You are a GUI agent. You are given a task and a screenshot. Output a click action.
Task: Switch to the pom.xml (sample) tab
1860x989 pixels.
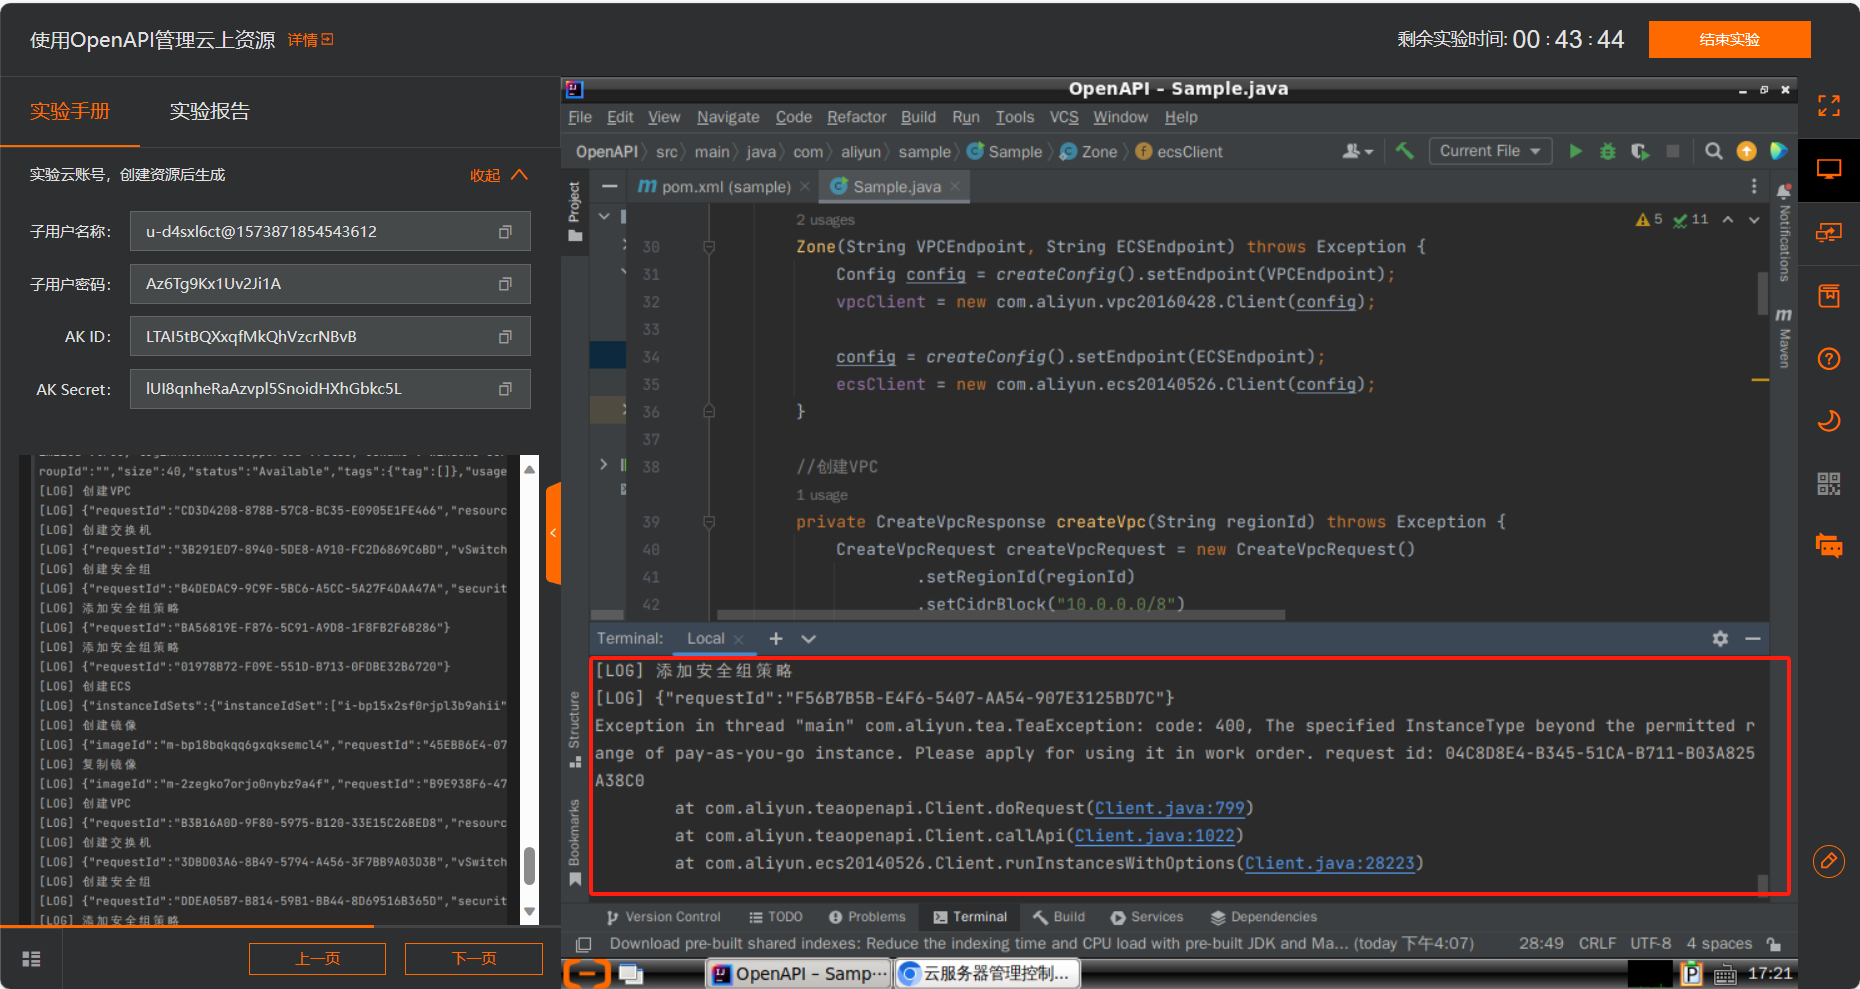[x=725, y=187]
